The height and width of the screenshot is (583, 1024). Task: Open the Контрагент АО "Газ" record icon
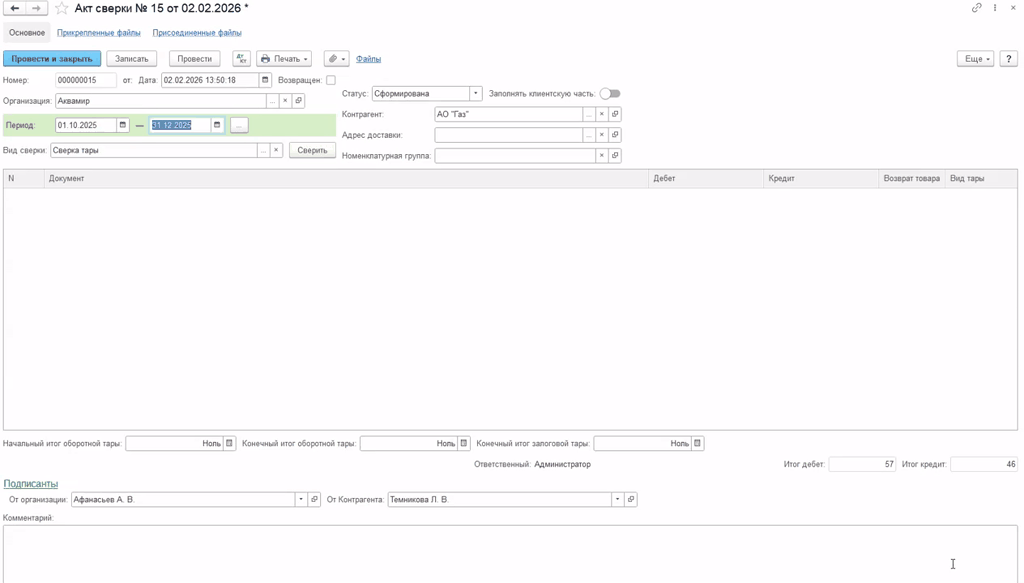click(615, 114)
